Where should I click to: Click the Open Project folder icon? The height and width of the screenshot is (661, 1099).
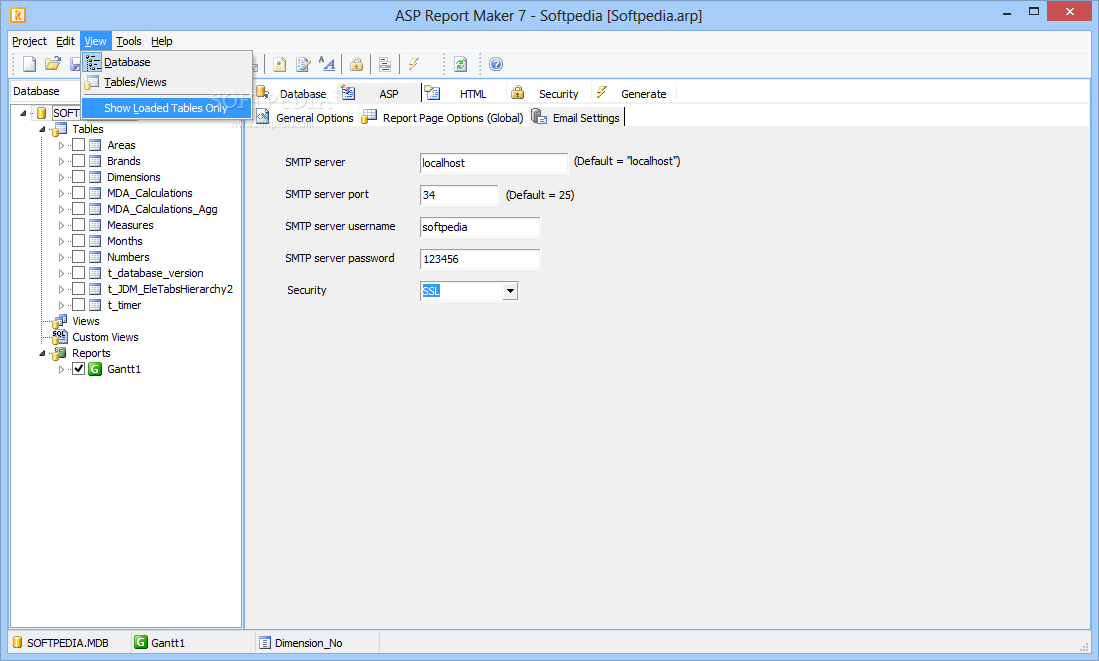click(x=53, y=64)
